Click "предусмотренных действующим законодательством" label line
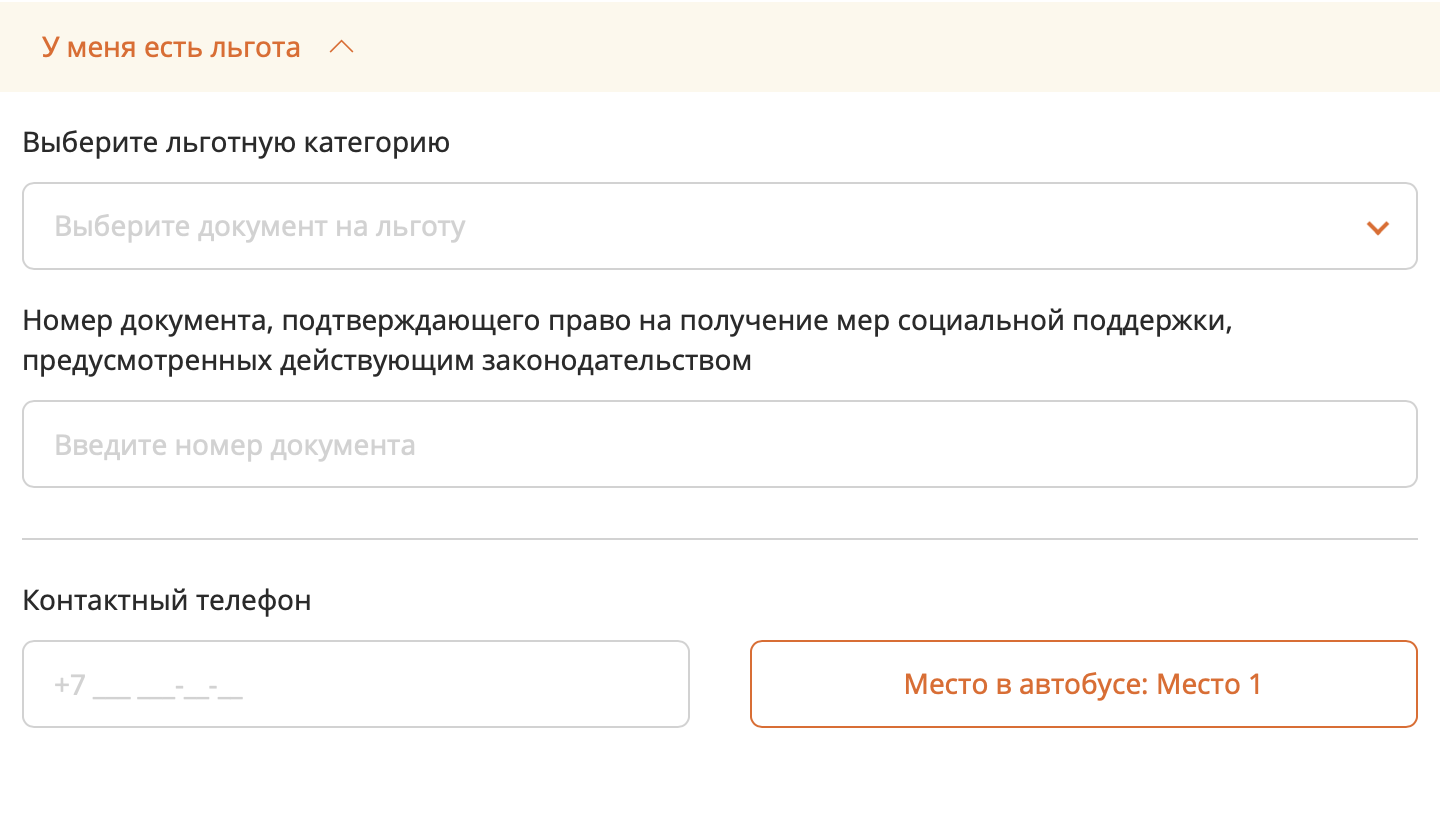The image size is (1440, 814). click(x=387, y=360)
